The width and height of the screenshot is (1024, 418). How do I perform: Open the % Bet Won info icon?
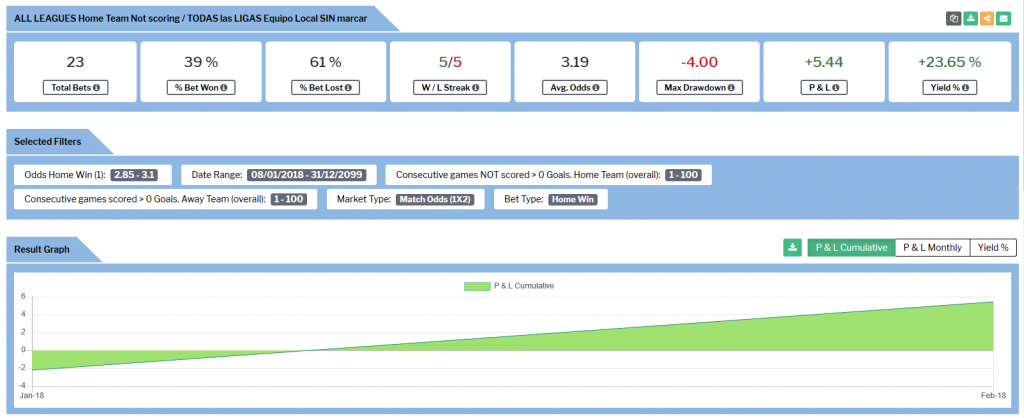coord(223,88)
